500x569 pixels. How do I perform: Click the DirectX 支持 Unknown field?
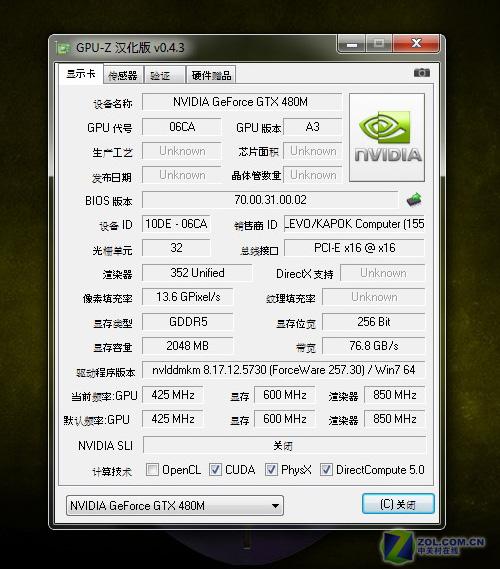click(382, 273)
